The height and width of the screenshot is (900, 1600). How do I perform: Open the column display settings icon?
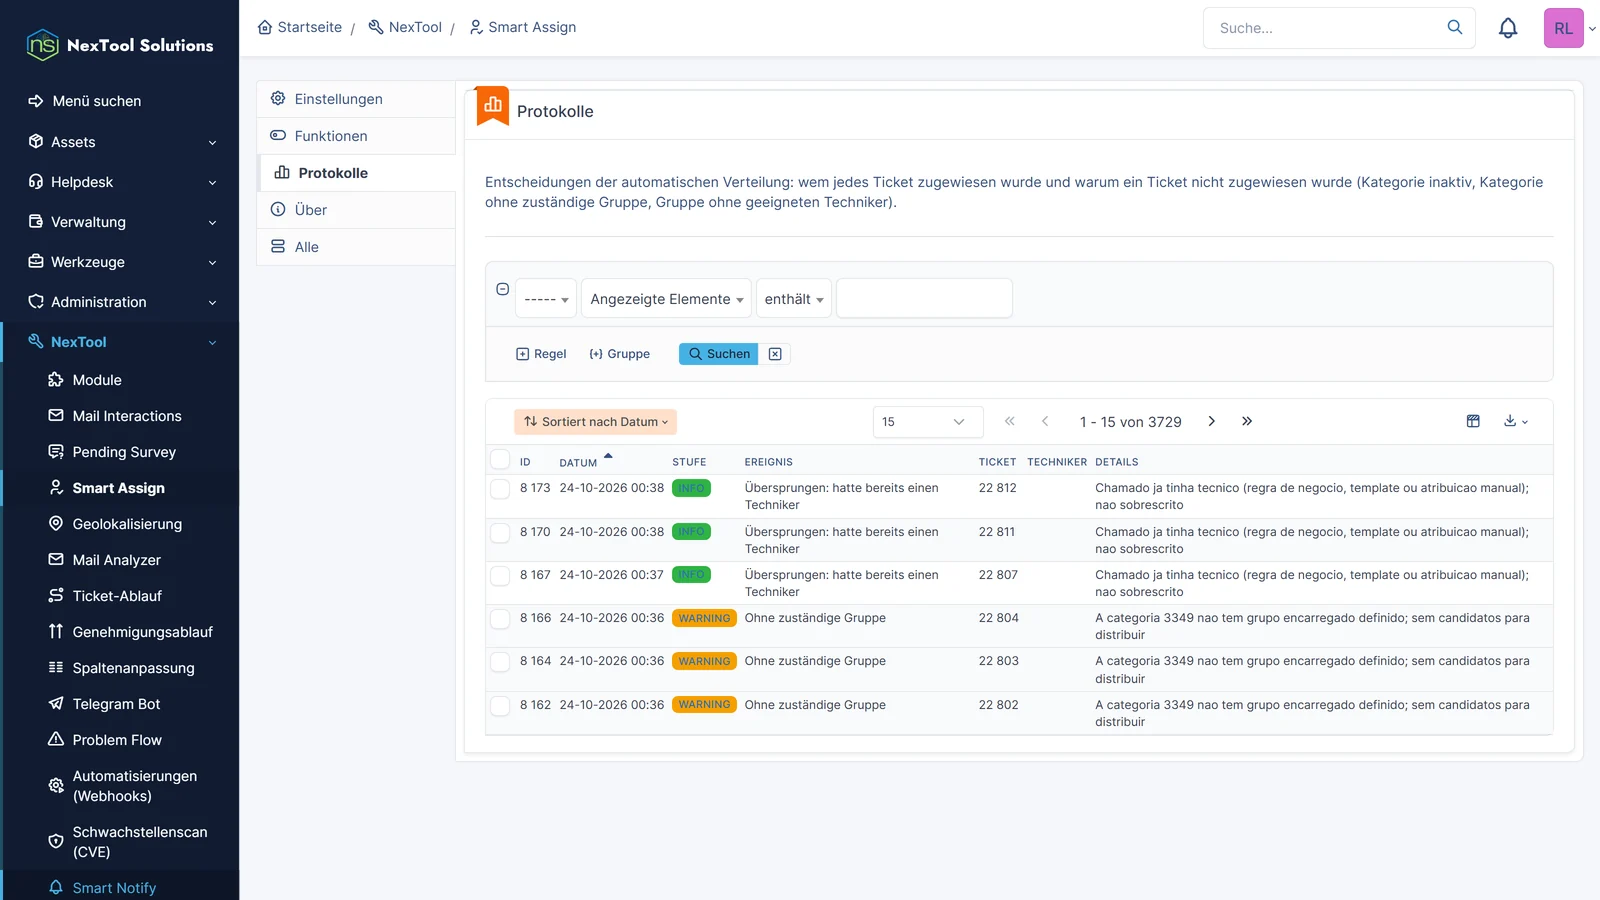click(1473, 421)
